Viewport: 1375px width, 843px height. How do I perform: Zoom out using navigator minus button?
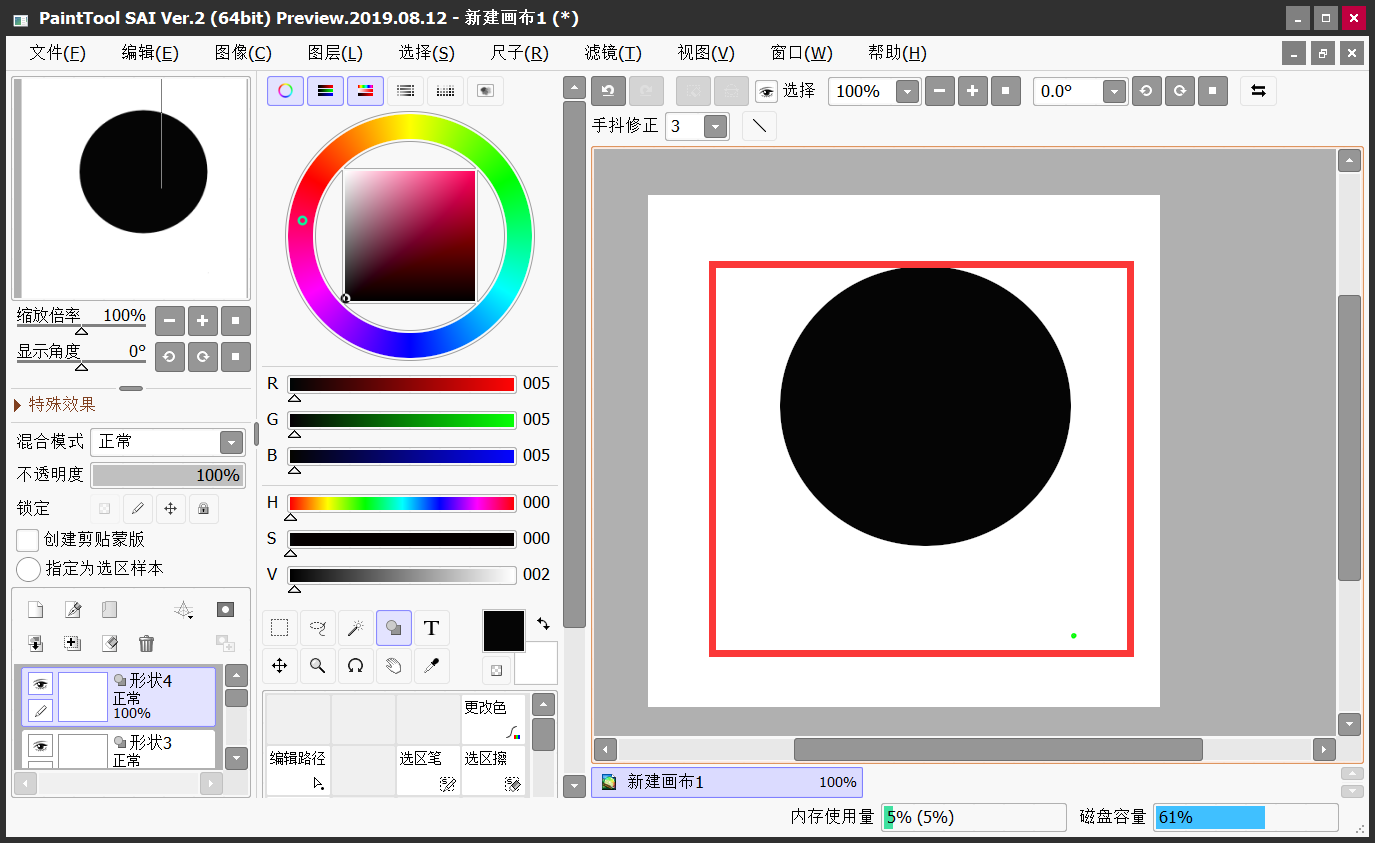(170, 321)
